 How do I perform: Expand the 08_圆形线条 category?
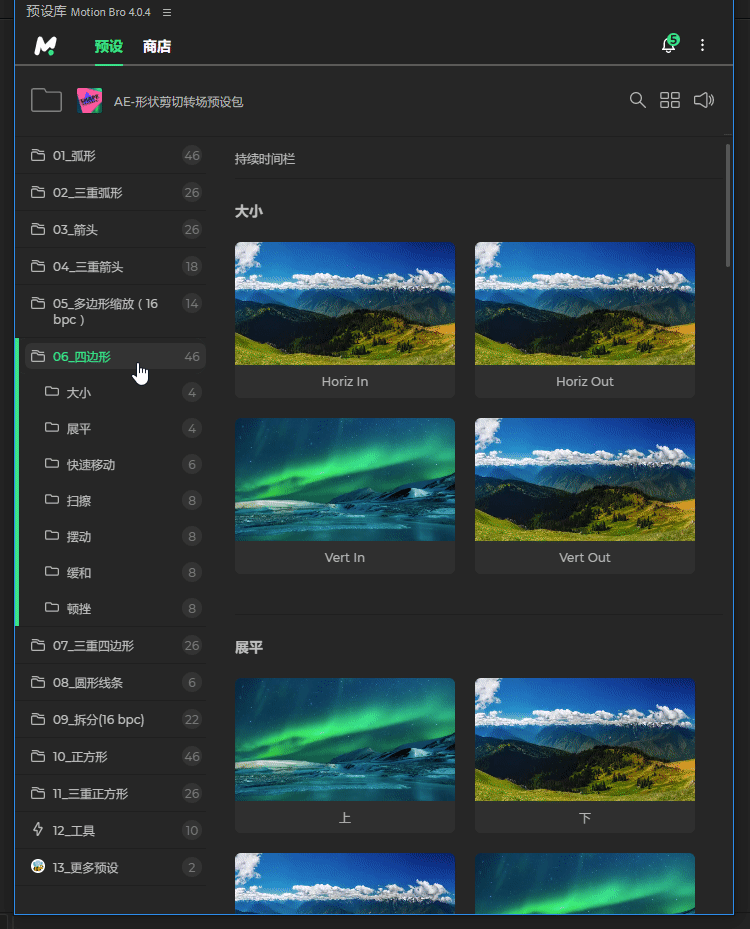point(111,683)
